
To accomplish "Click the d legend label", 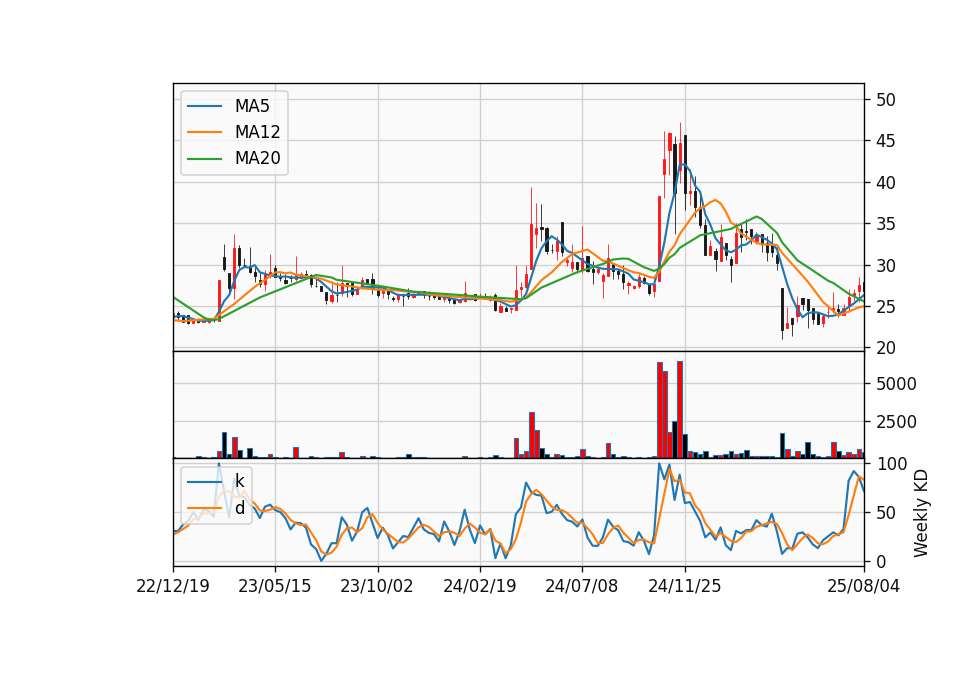I will (x=239, y=507).
